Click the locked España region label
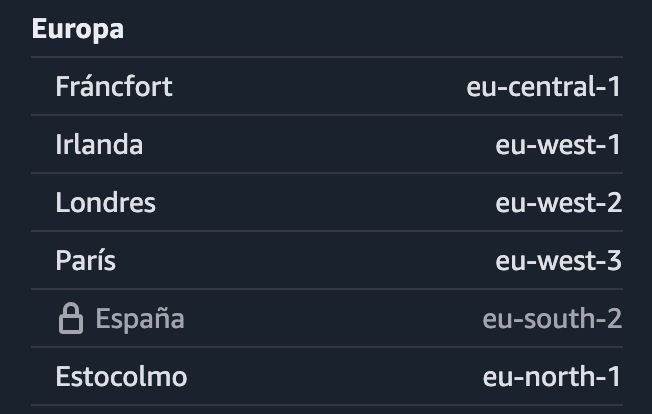This screenshot has height=414, width=652. (140, 319)
